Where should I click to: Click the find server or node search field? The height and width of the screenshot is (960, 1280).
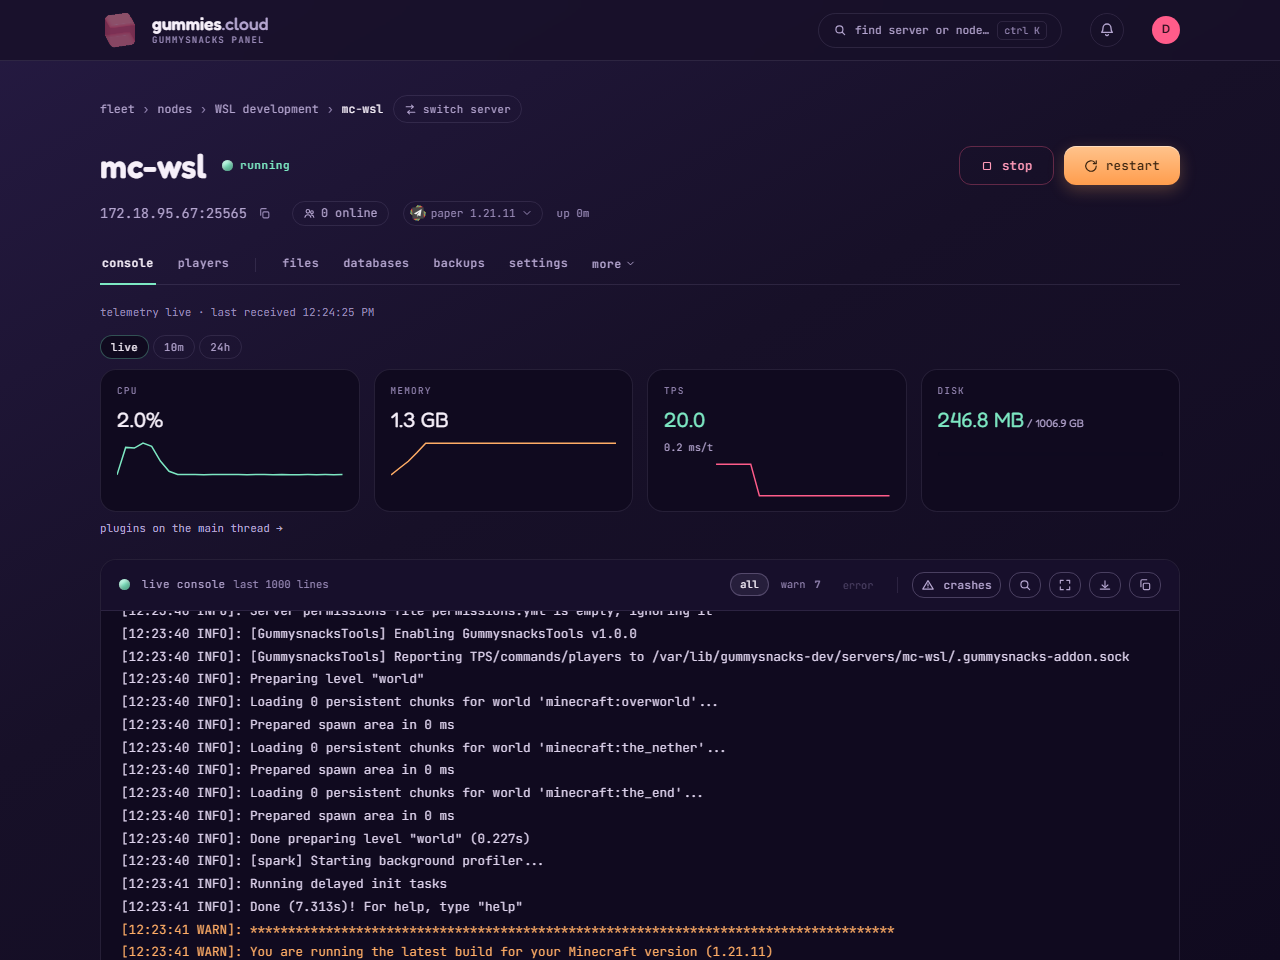pos(939,30)
